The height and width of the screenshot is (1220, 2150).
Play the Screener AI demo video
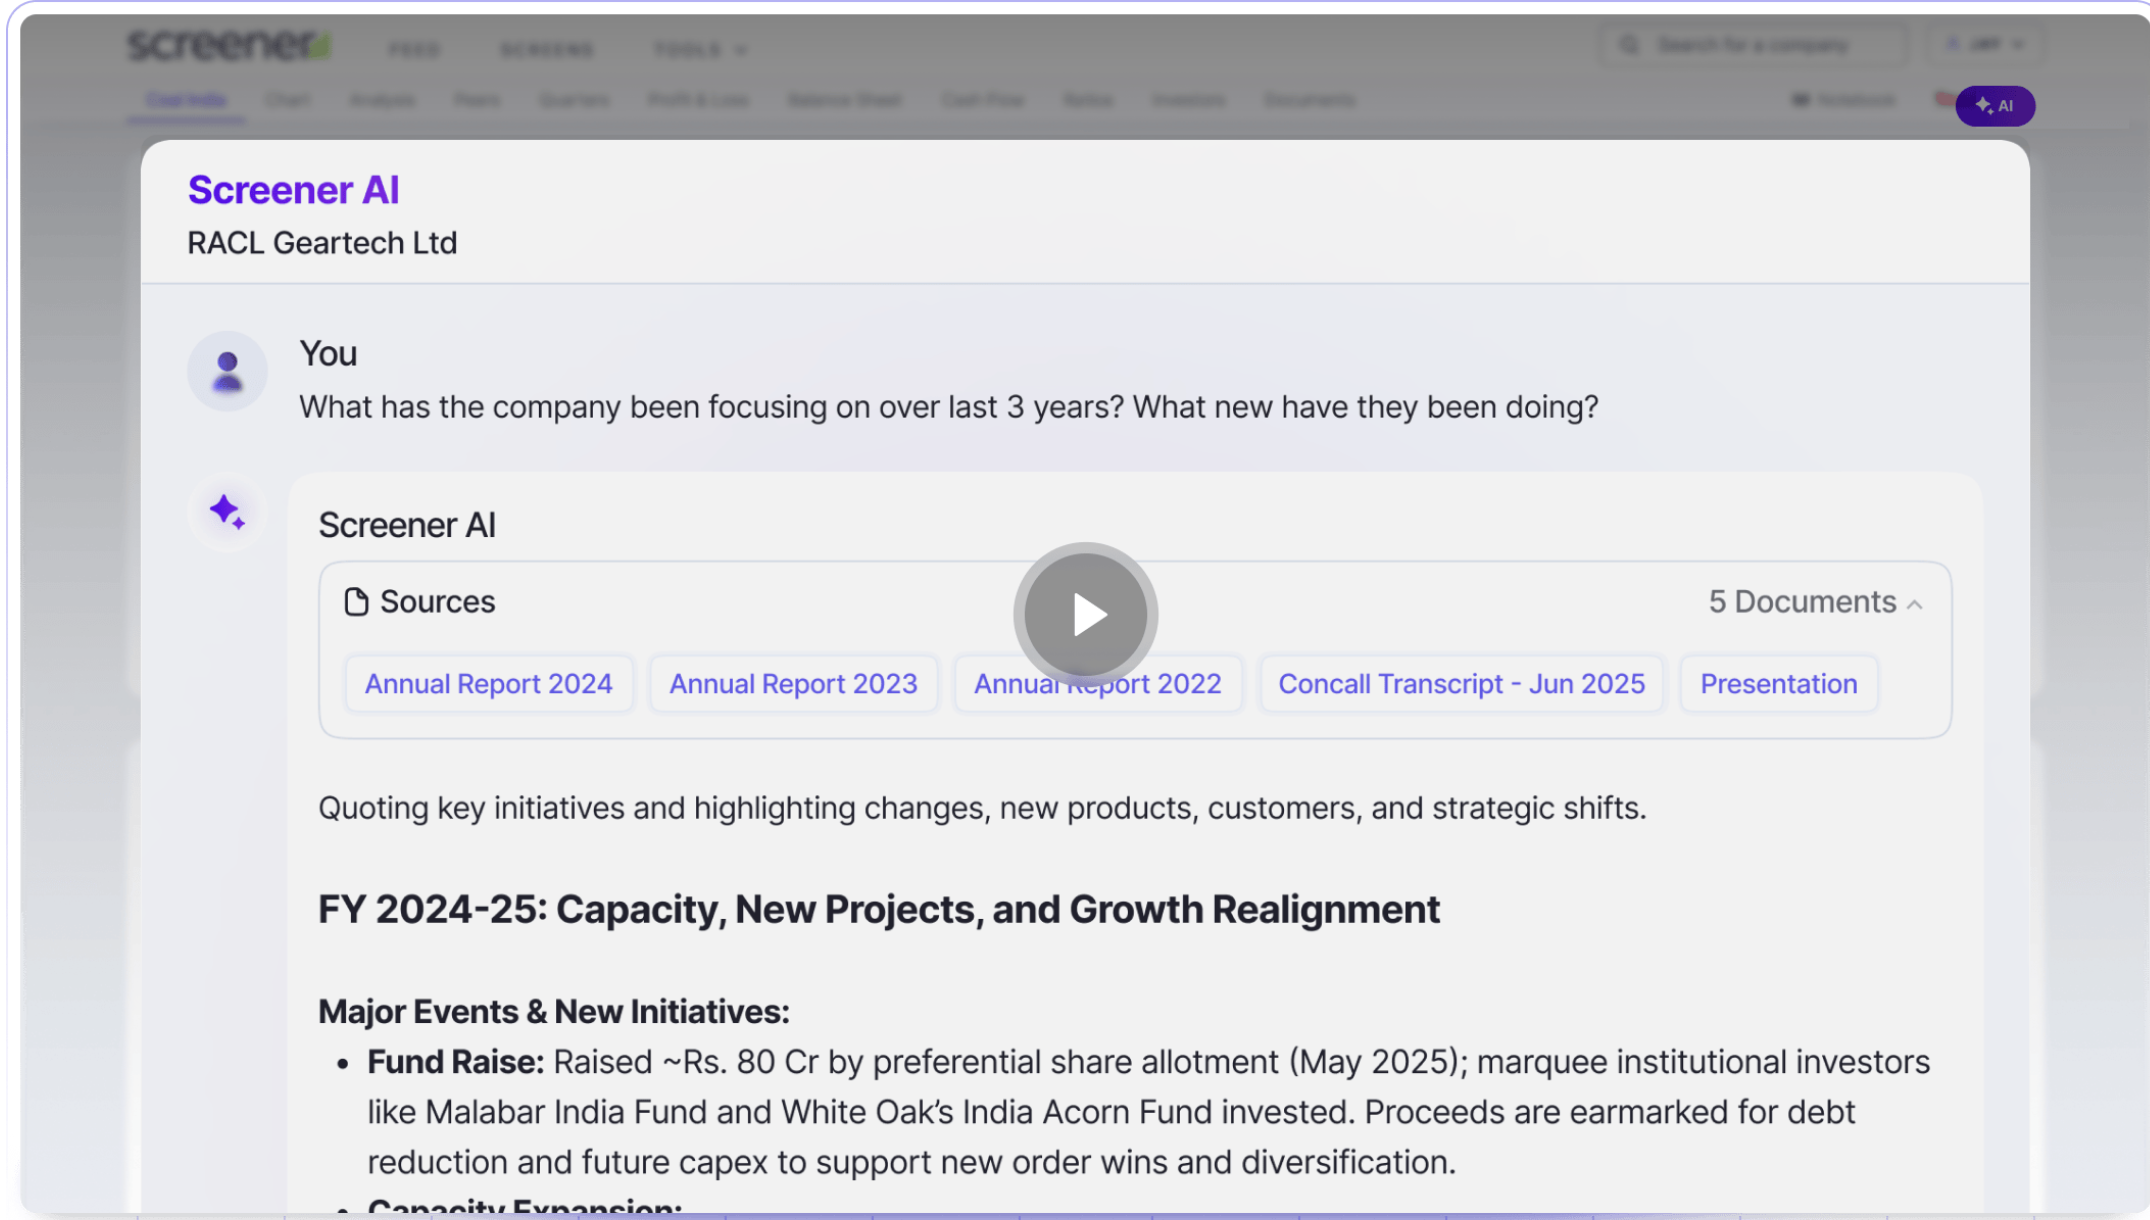pos(1086,614)
